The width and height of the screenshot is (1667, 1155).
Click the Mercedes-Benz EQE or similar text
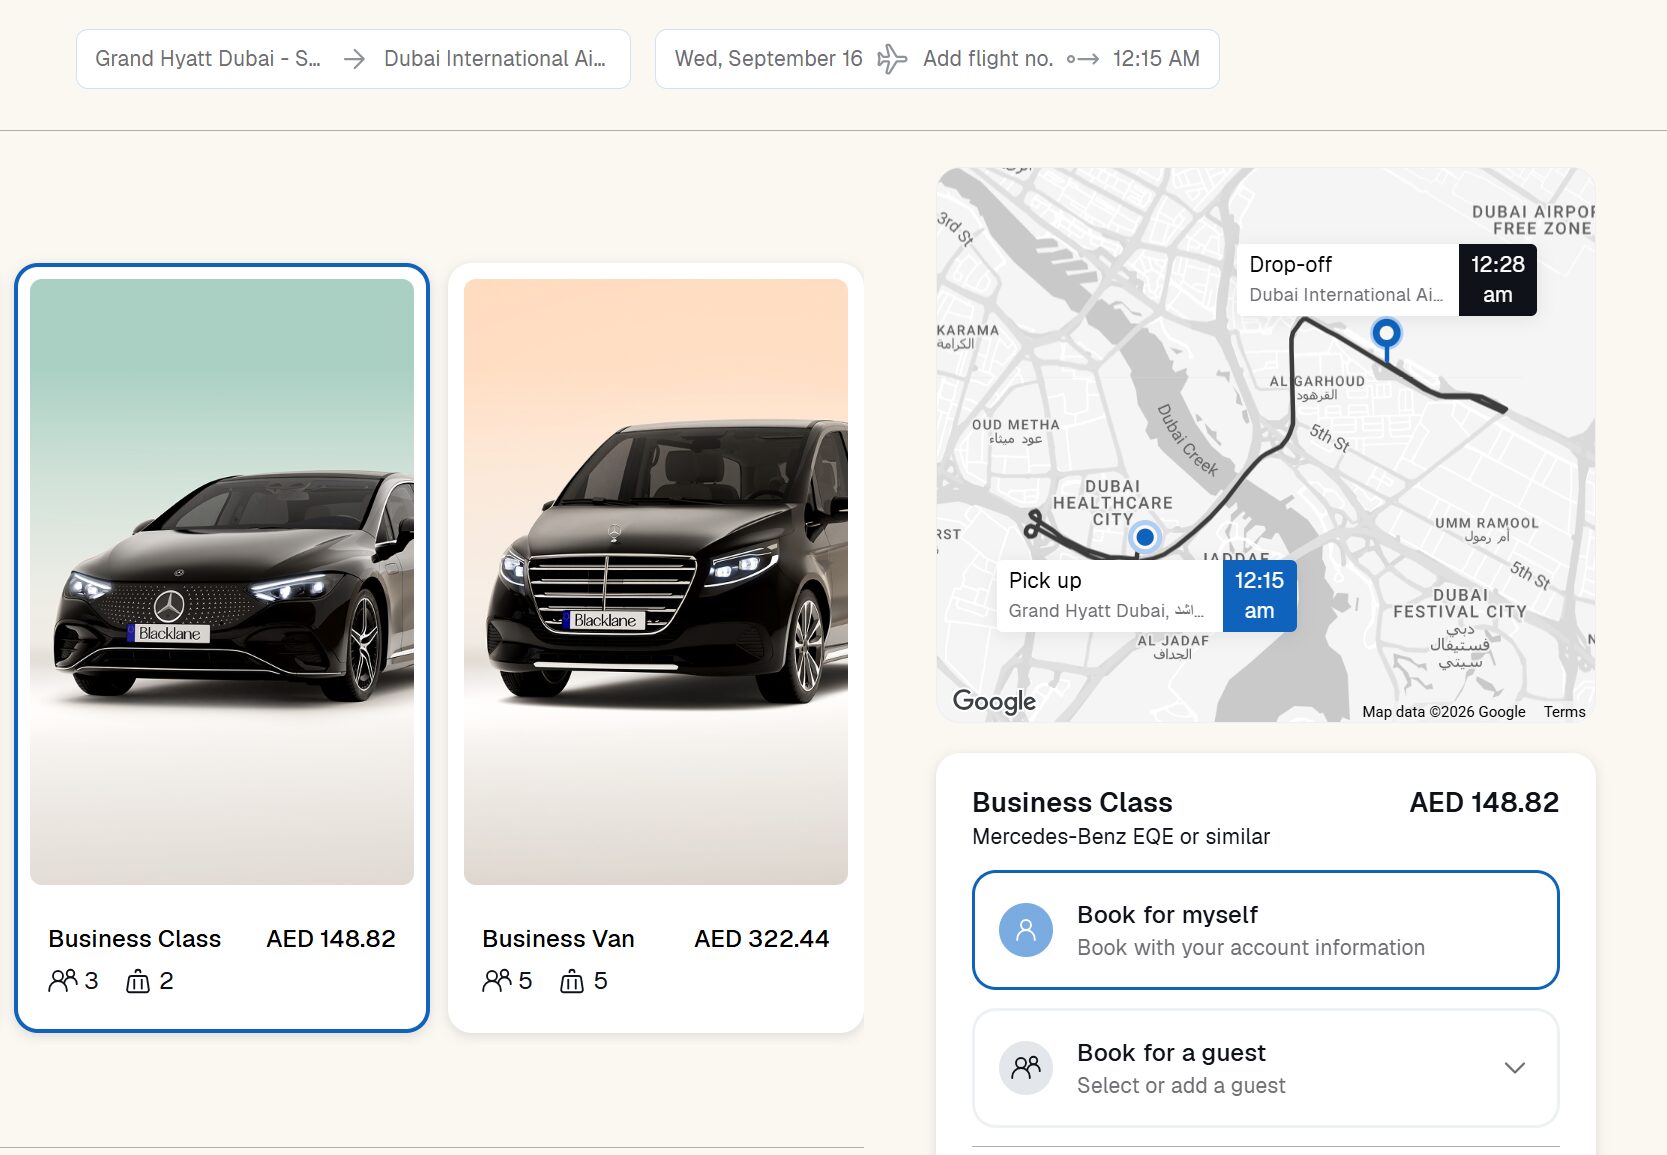click(x=1121, y=837)
